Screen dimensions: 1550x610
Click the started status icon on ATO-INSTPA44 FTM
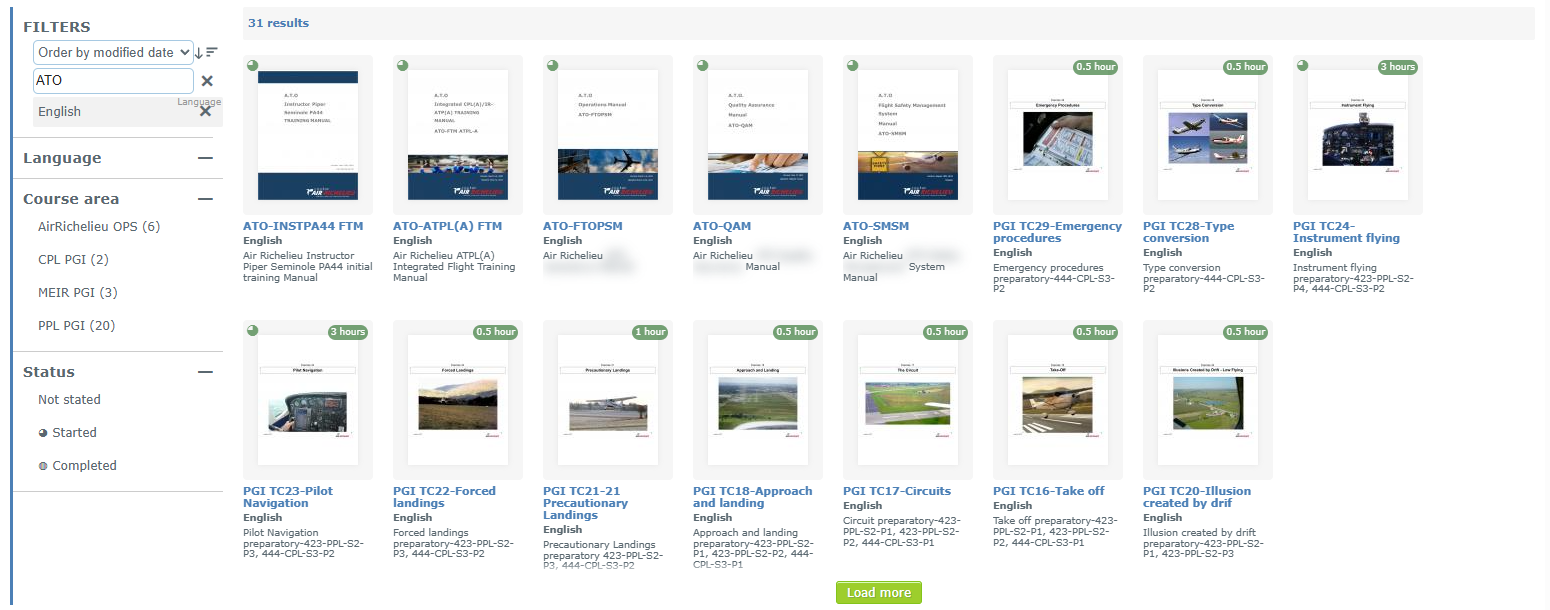click(x=252, y=65)
